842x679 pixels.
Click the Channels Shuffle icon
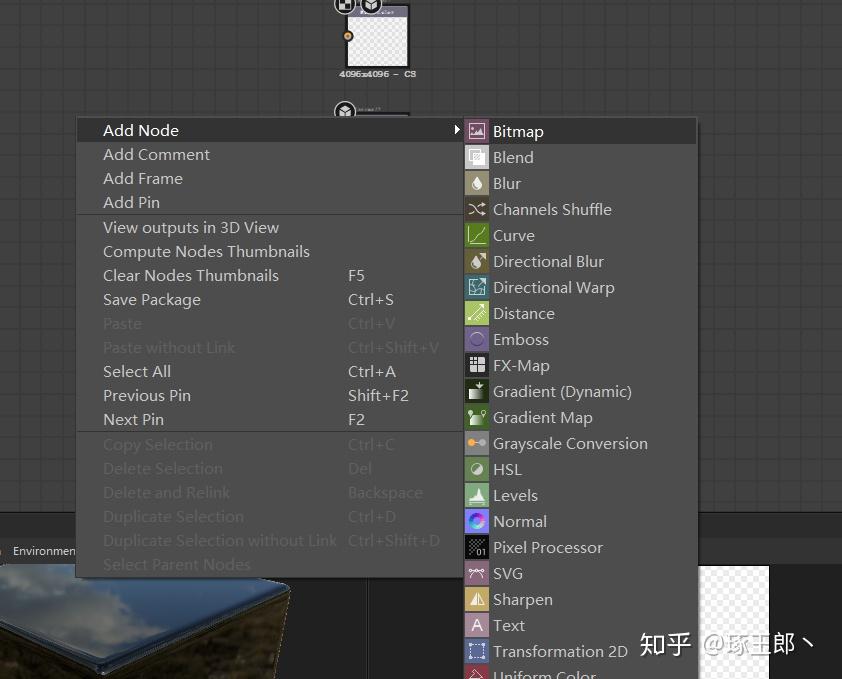[476, 210]
